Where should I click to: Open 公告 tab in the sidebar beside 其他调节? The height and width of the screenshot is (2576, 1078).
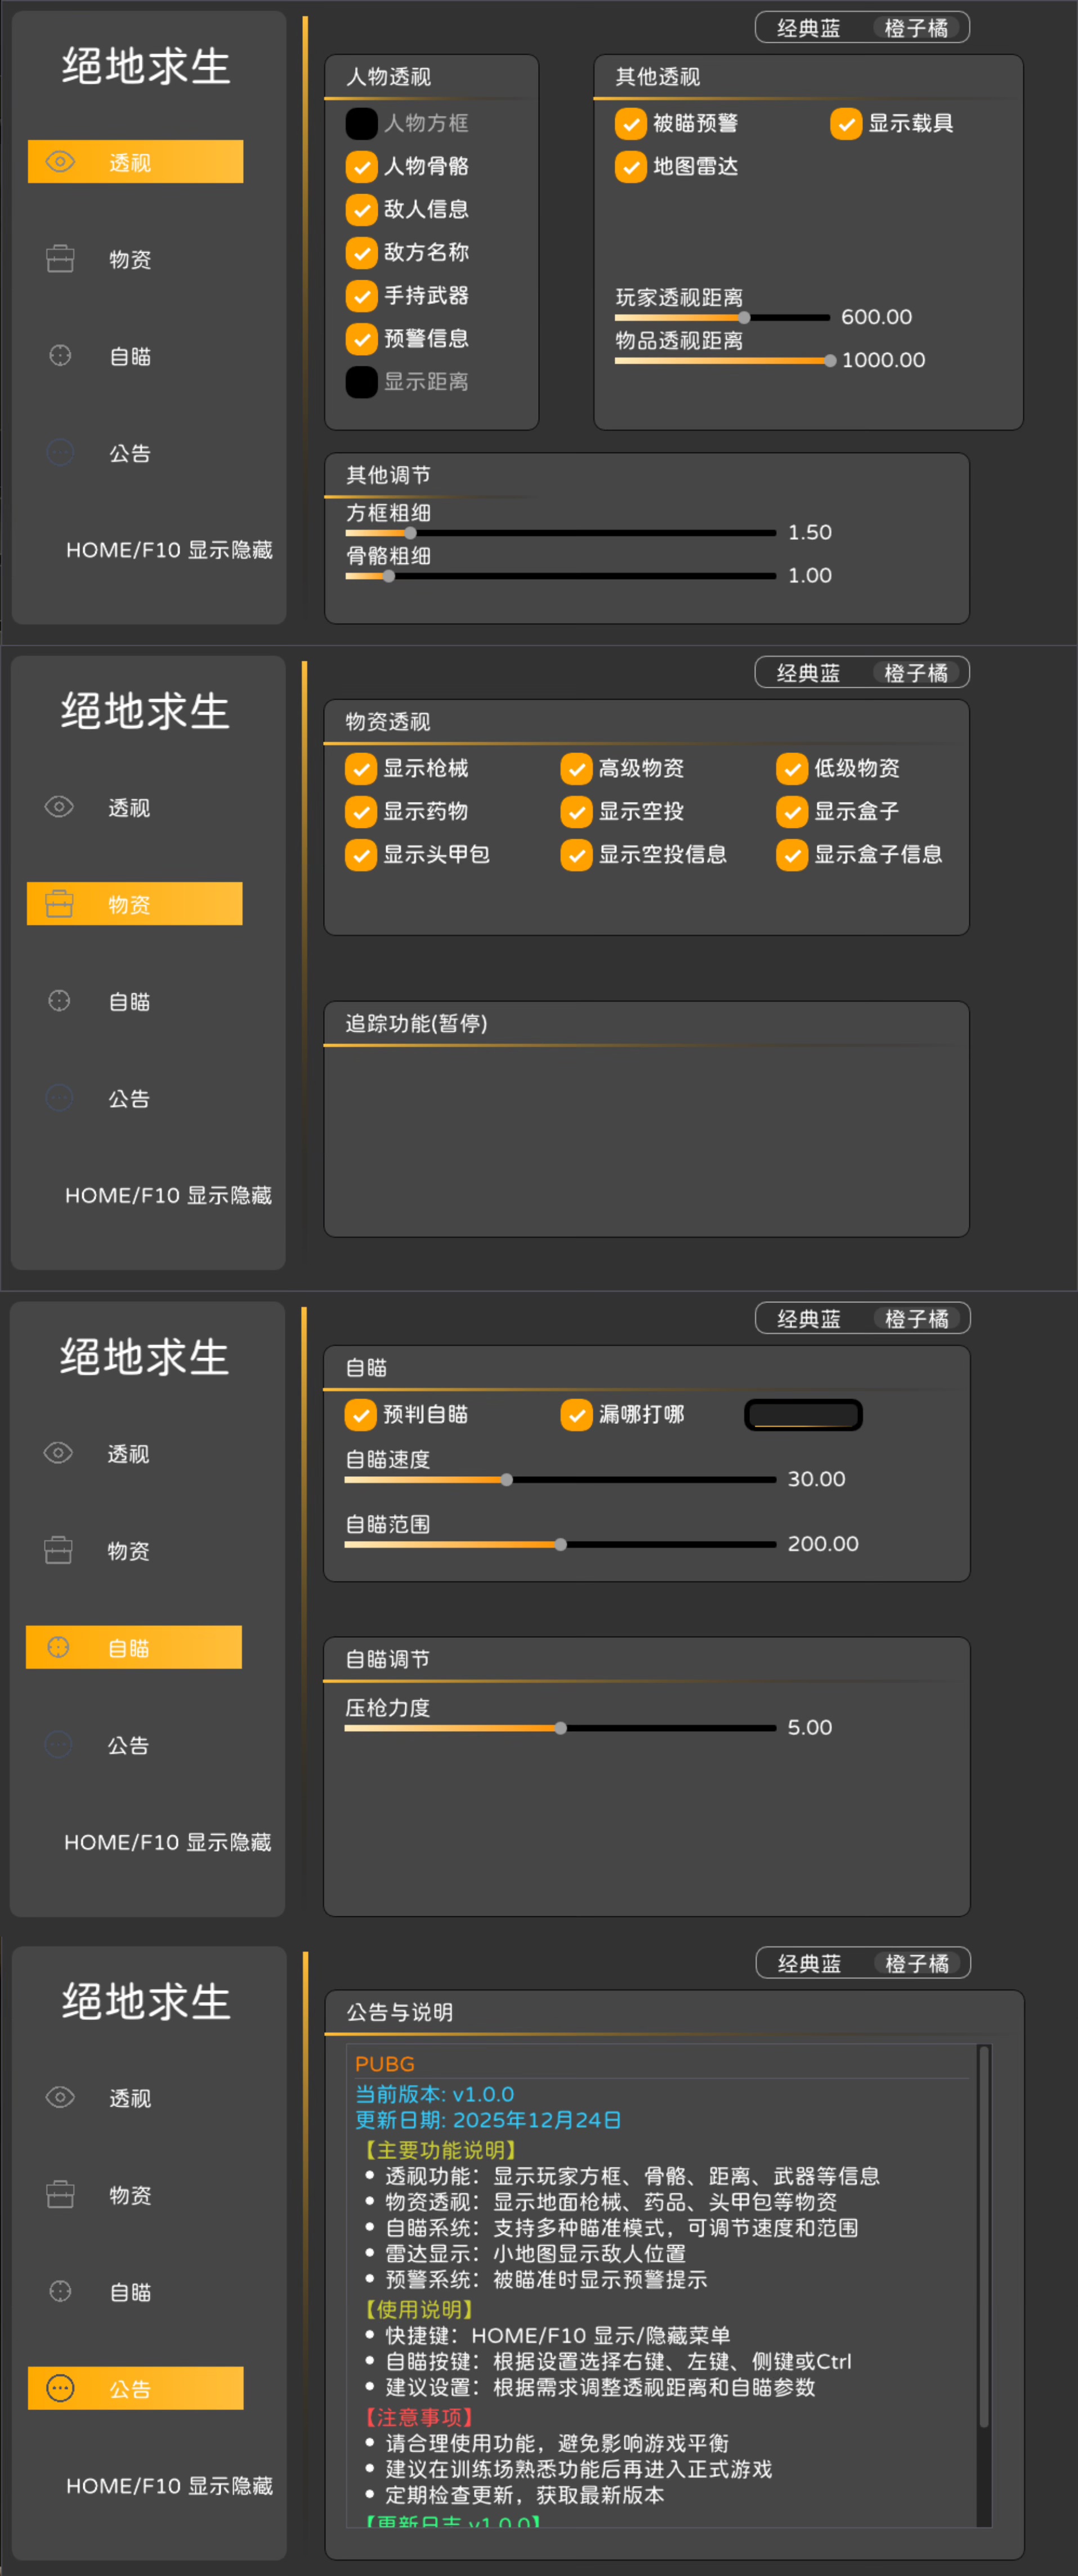(130, 453)
